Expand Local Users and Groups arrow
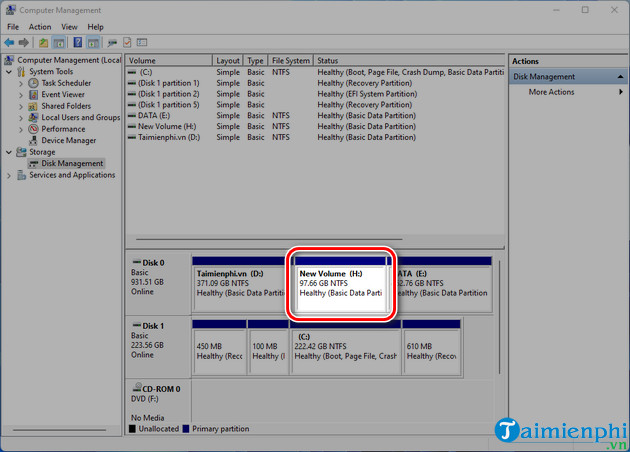 pos(21,118)
